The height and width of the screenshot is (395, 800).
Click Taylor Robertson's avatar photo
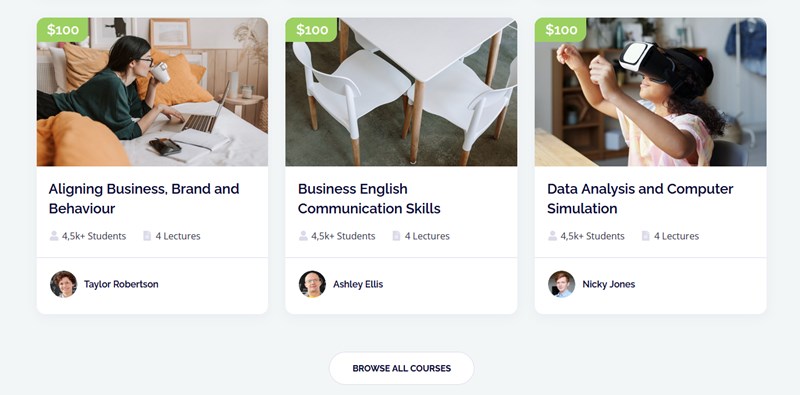point(63,284)
